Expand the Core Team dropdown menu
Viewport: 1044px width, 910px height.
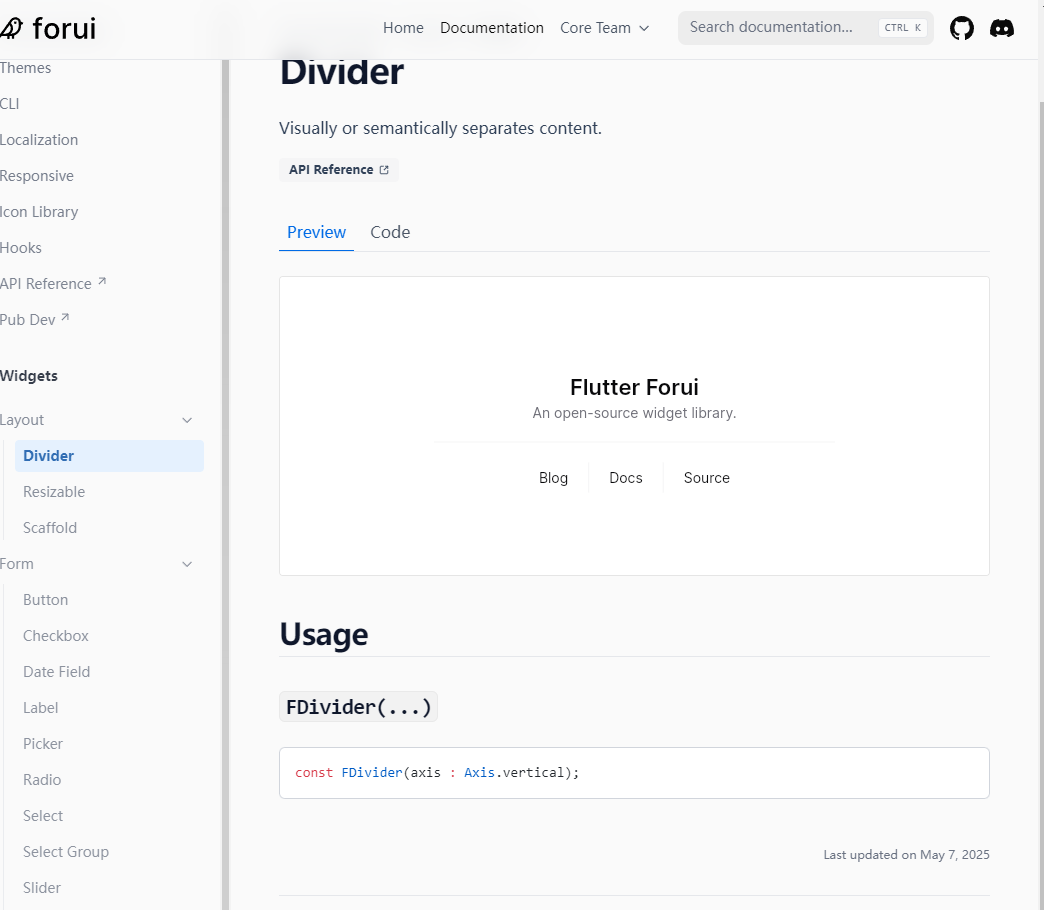pyautogui.click(x=604, y=28)
